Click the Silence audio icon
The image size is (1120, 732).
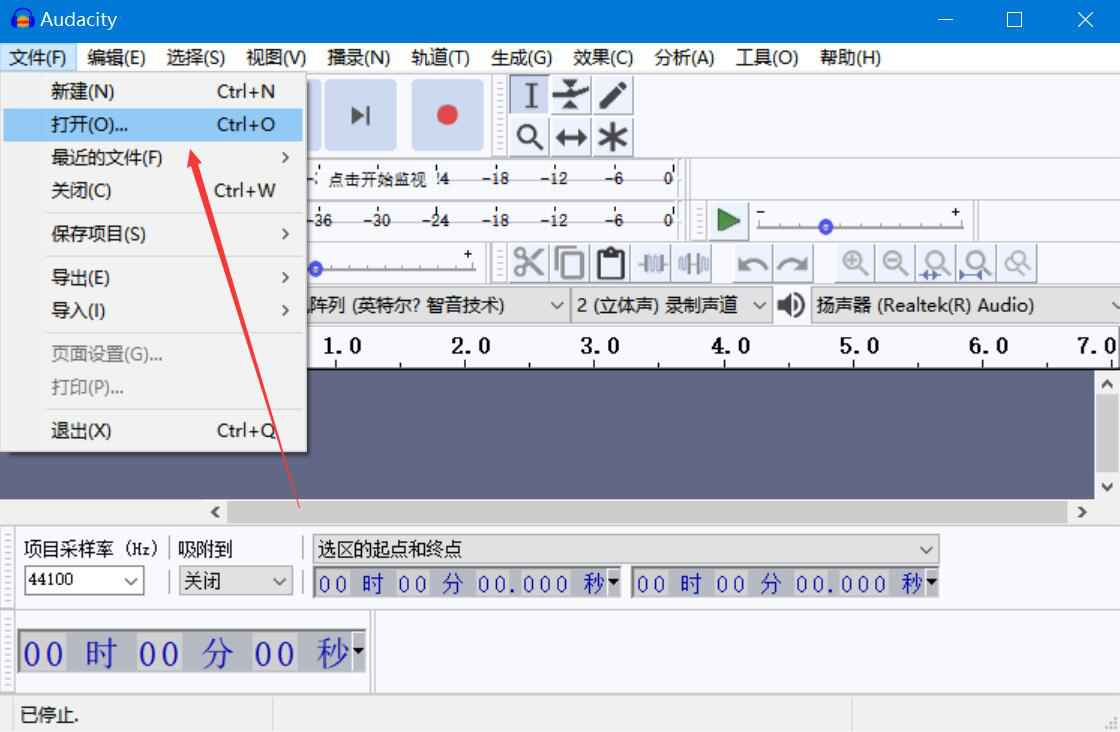(694, 263)
